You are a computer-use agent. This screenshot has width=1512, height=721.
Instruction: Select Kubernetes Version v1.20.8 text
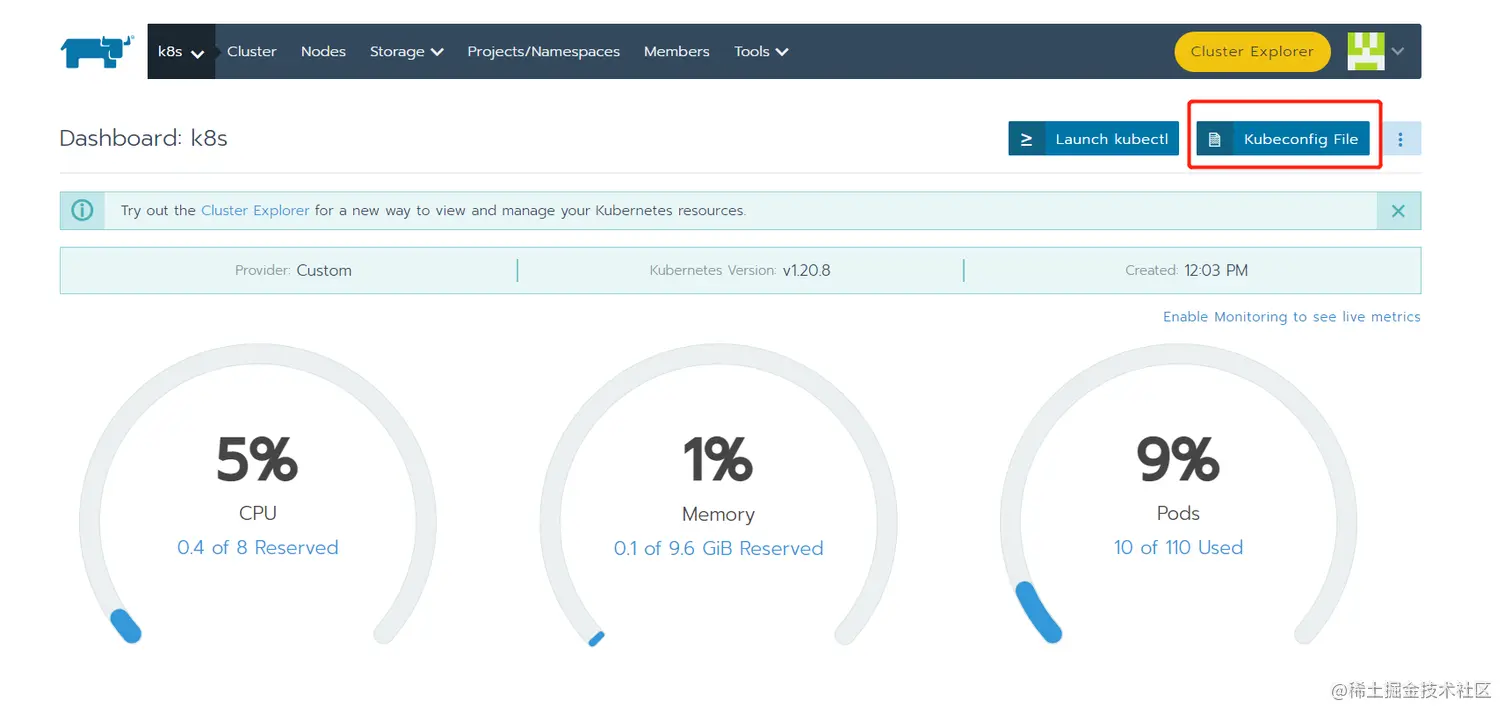(x=739, y=270)
